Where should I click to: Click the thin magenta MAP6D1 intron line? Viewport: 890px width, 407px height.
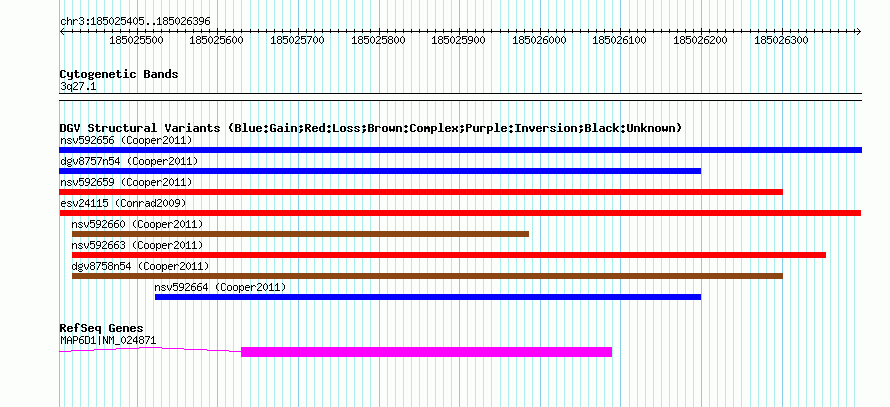[150, 350]
